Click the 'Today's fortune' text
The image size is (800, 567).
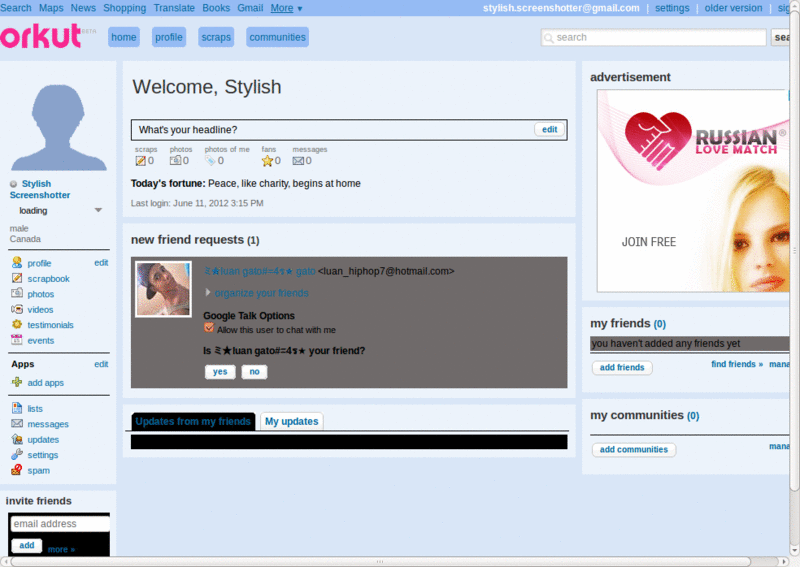tap(245, 183)
